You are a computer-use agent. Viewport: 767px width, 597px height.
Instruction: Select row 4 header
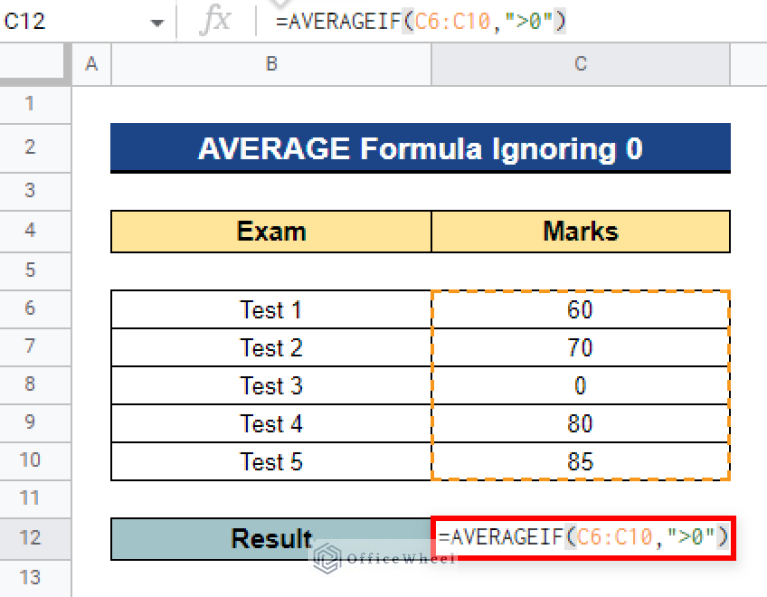[28, 231]
